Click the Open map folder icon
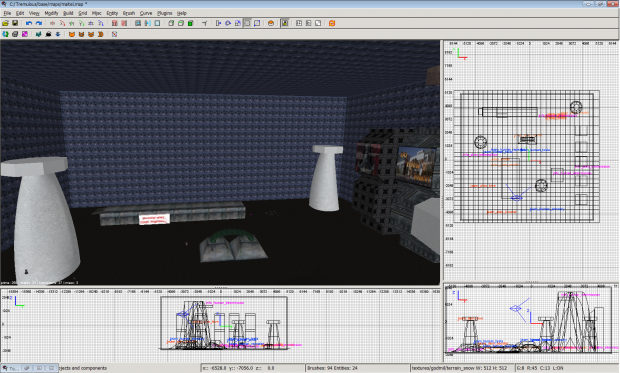This screenshot has height=373, width=620. click(x=6, y=23)
